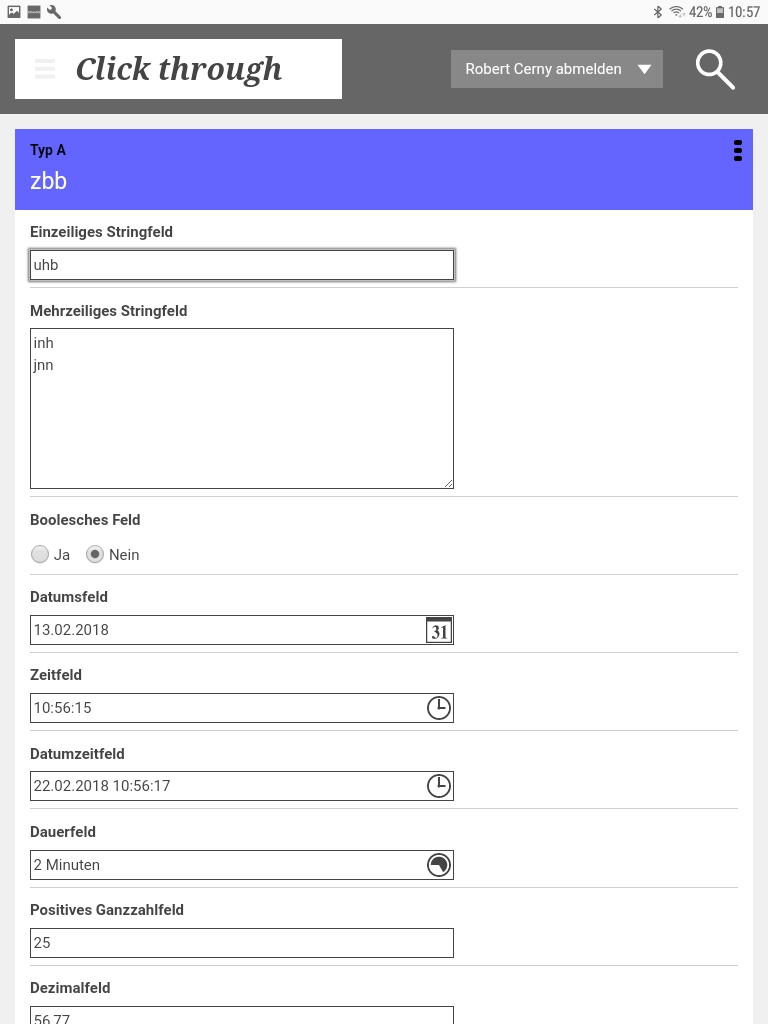Click inside the Mehrzeiliges Stringfeld textarea
The width and height of the screenshot is (768, 1024).
(242, 420)
